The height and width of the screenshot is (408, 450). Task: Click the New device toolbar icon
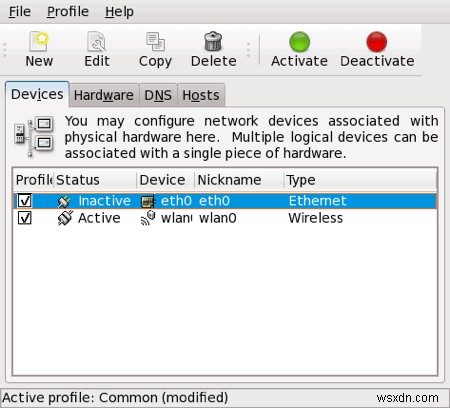click(x=39, y=41)
